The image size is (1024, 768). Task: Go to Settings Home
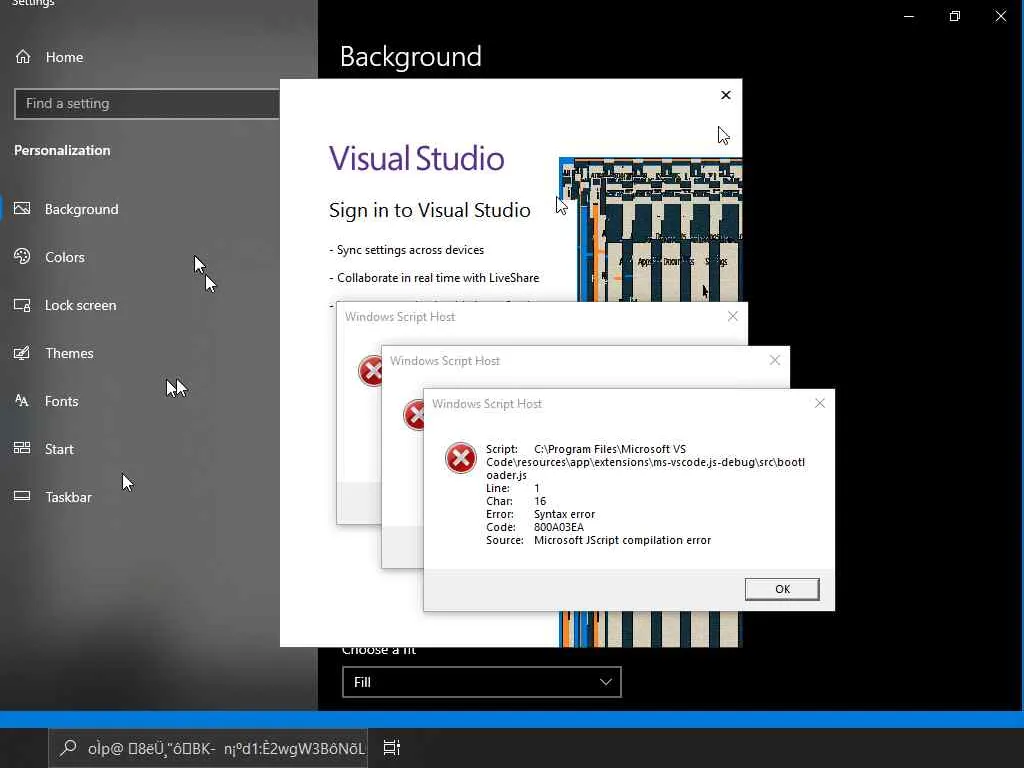point(50,57)
